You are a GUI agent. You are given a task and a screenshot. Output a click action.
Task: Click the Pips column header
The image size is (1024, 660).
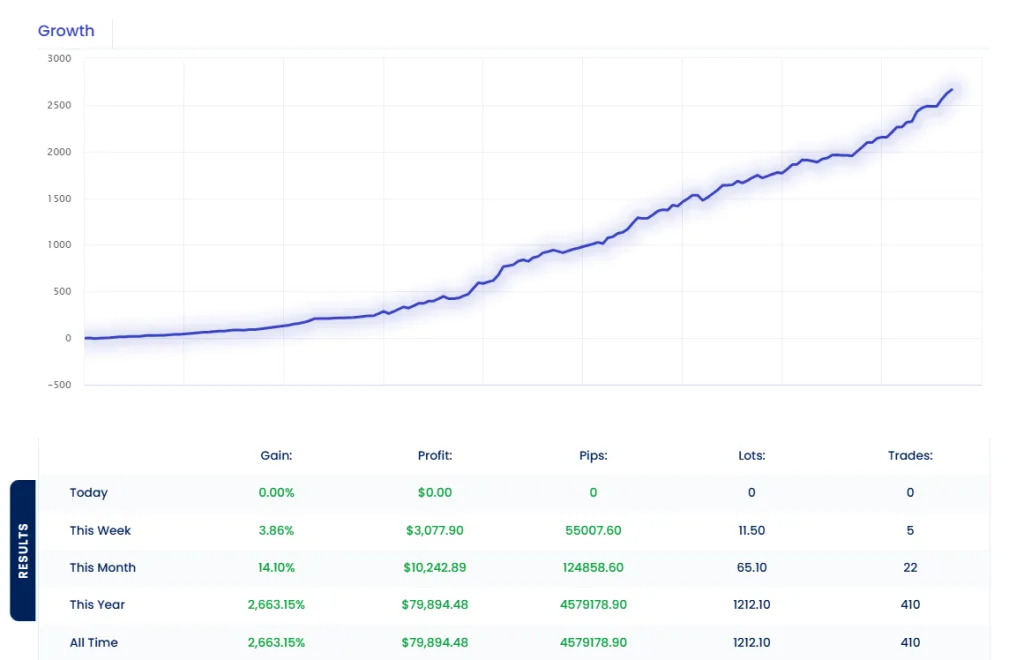(592, 455)
